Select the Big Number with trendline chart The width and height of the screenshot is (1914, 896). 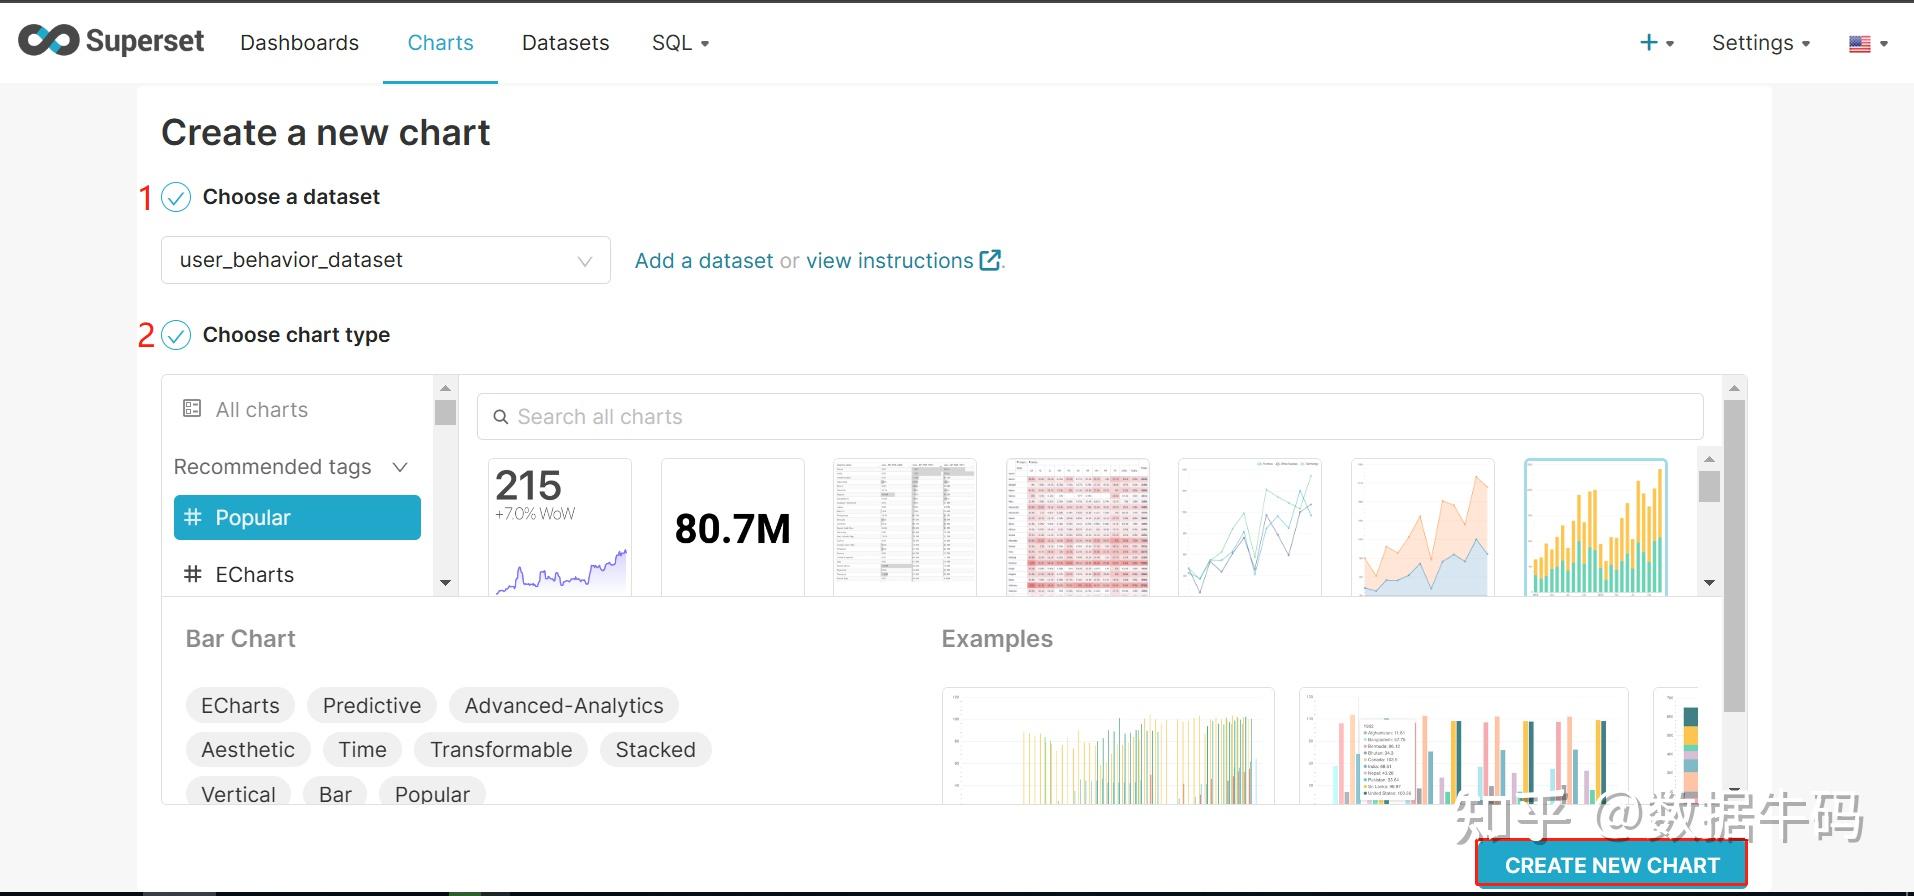[560, 527]
